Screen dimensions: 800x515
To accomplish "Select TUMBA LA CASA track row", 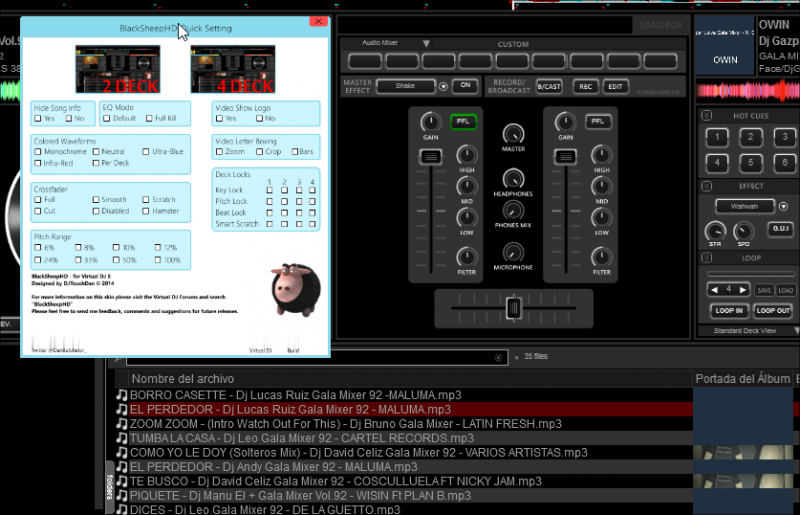I will [x=403, y=438].
